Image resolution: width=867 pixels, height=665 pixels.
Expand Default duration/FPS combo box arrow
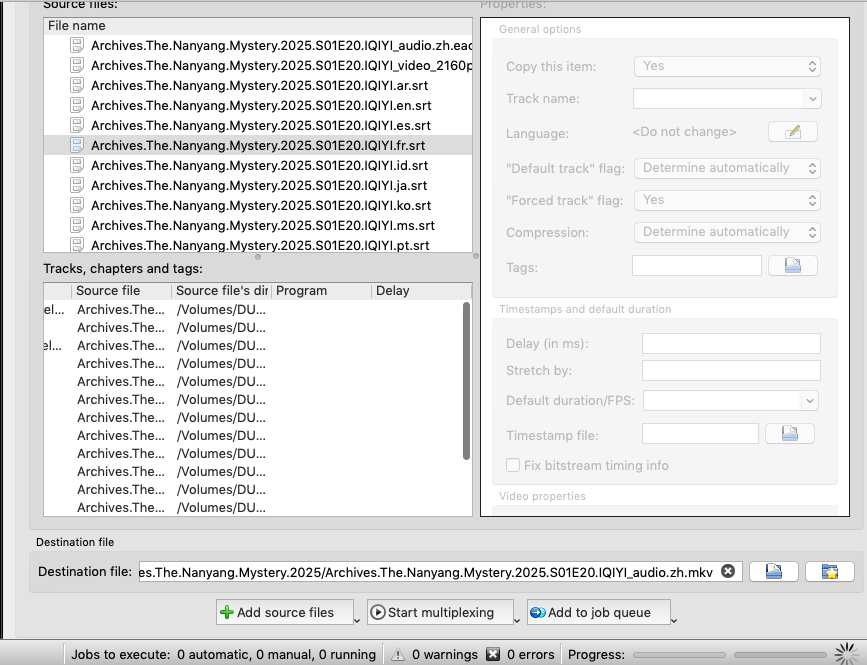click(809, 401)
